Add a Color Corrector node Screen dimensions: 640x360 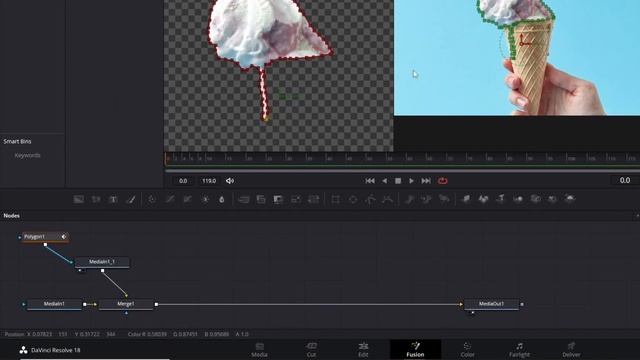152,199
